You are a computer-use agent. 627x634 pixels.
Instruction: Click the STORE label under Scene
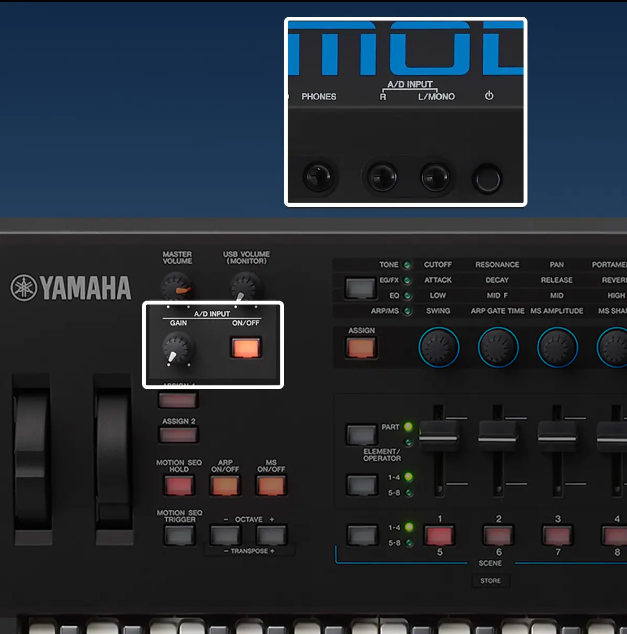click(x=490, y=581)
